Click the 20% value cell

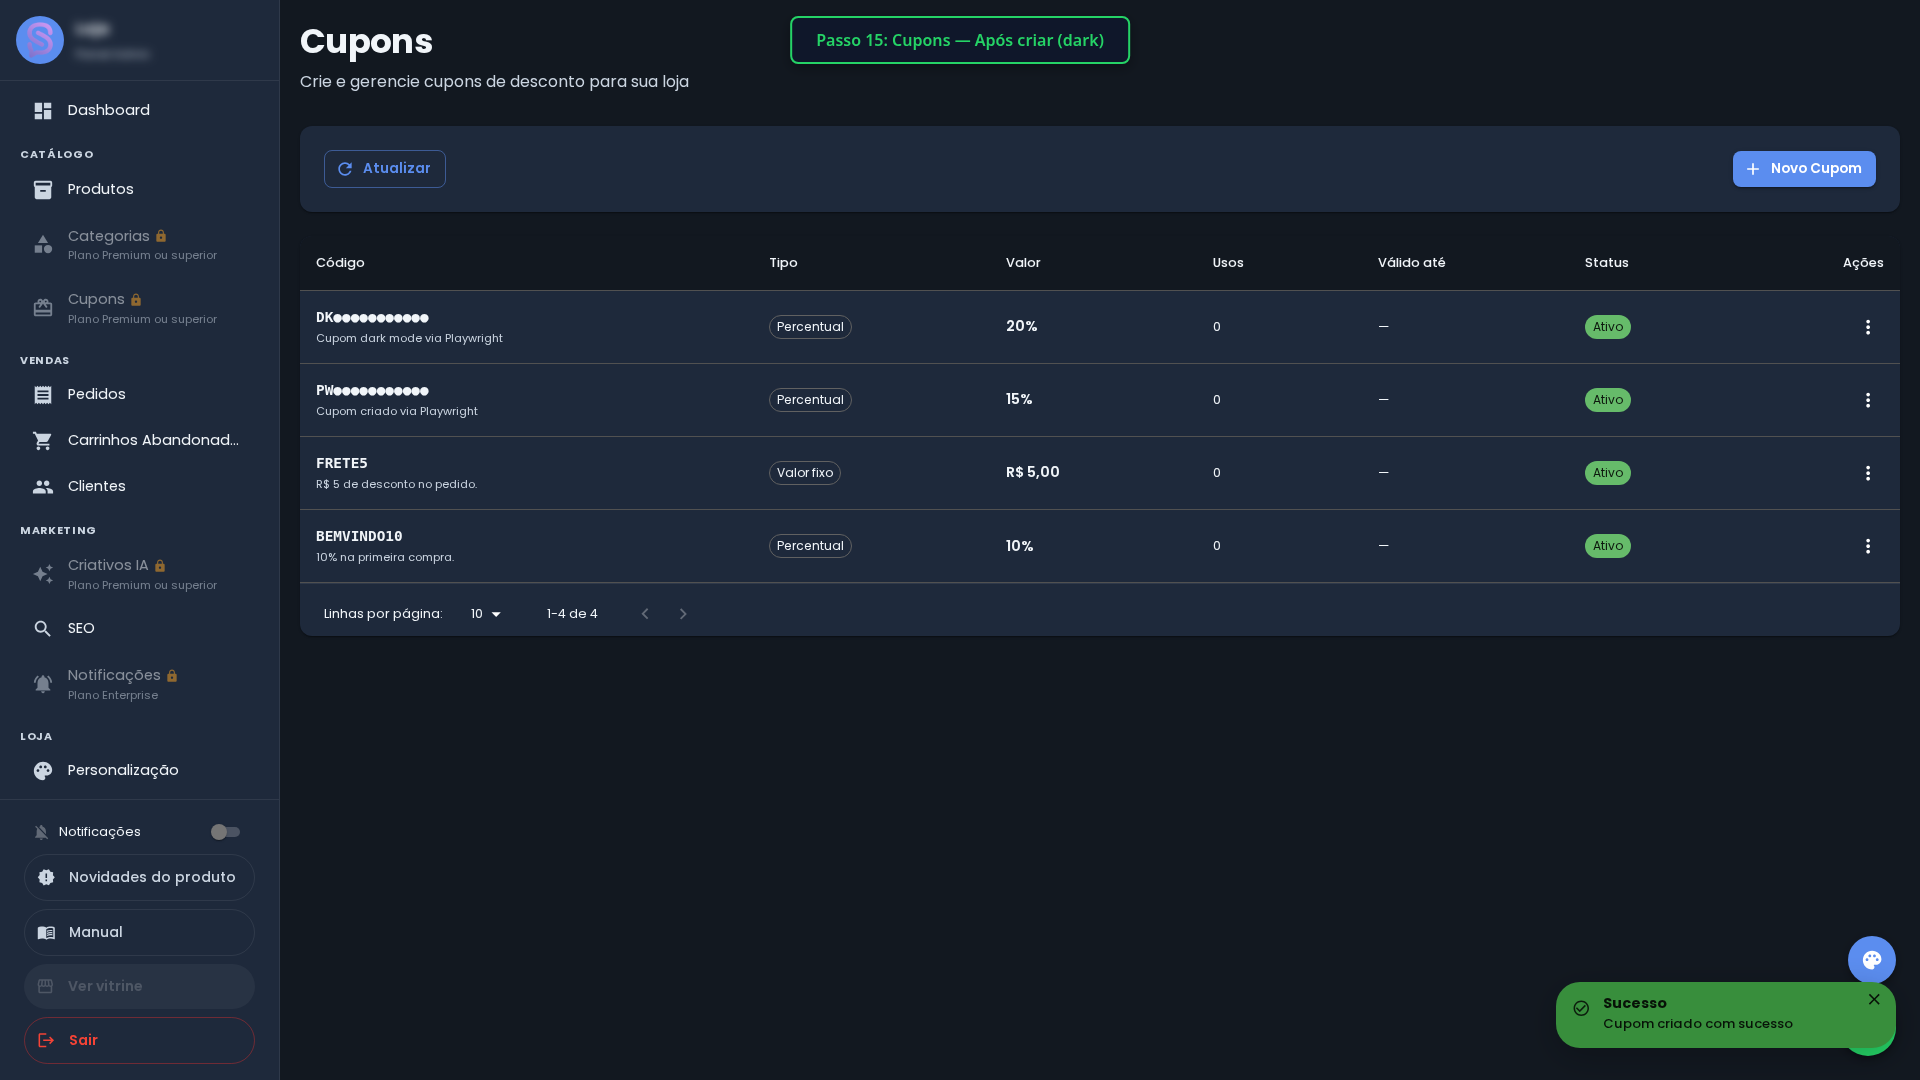[1022, 326]
